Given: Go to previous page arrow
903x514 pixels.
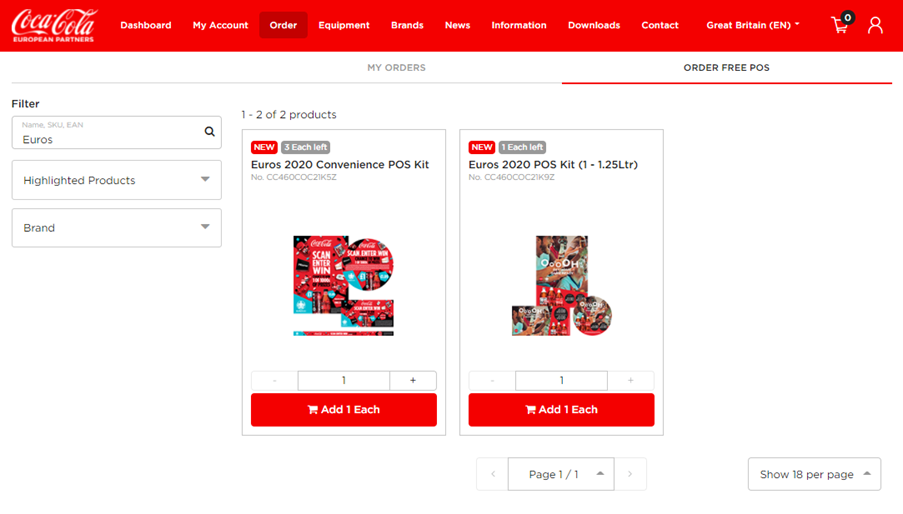Looking at the screenshot, I should 492,474.
